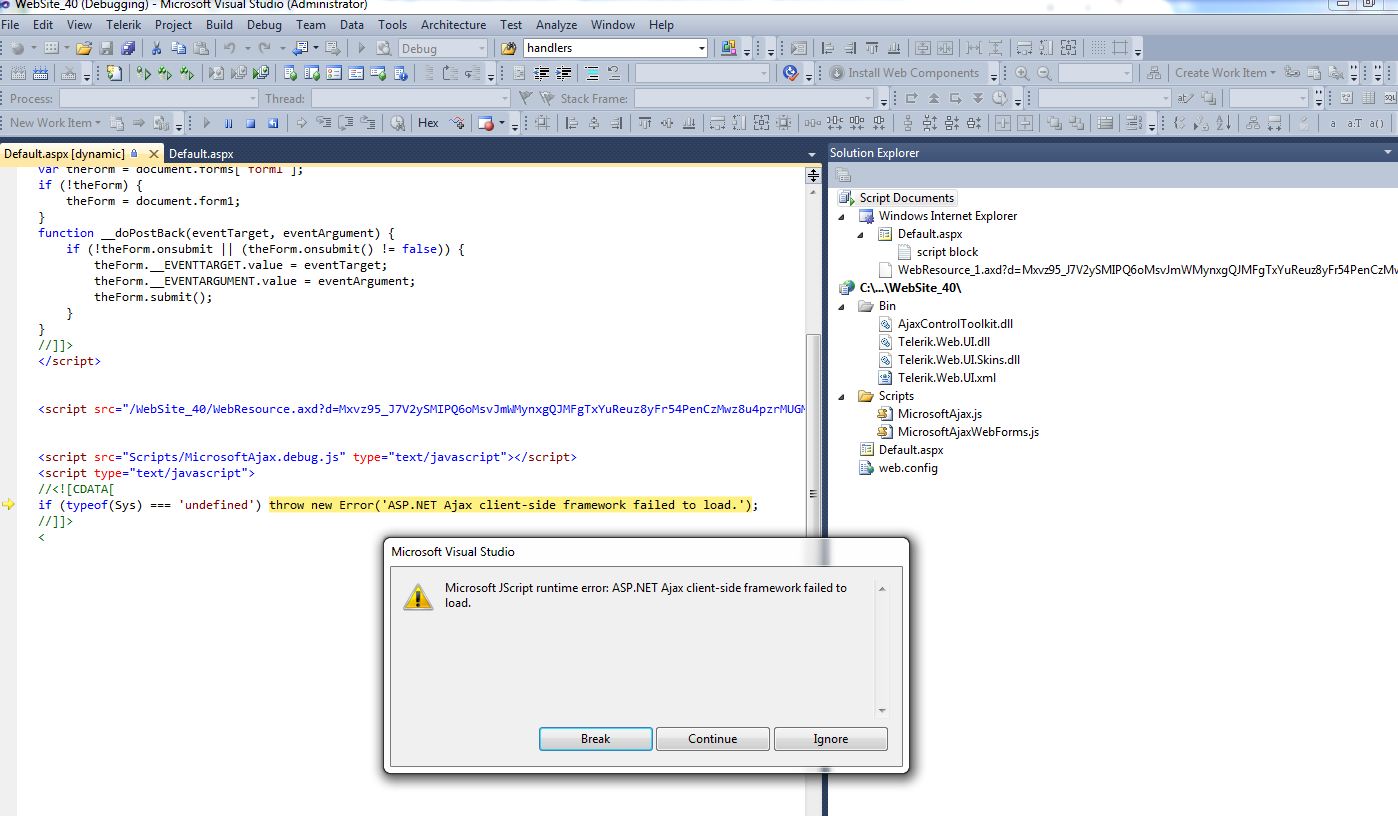The width and height of the screenshot is (1398, 816).
Task: Close the Default.aspx [dynamic] tab
Action: [153, 154]
